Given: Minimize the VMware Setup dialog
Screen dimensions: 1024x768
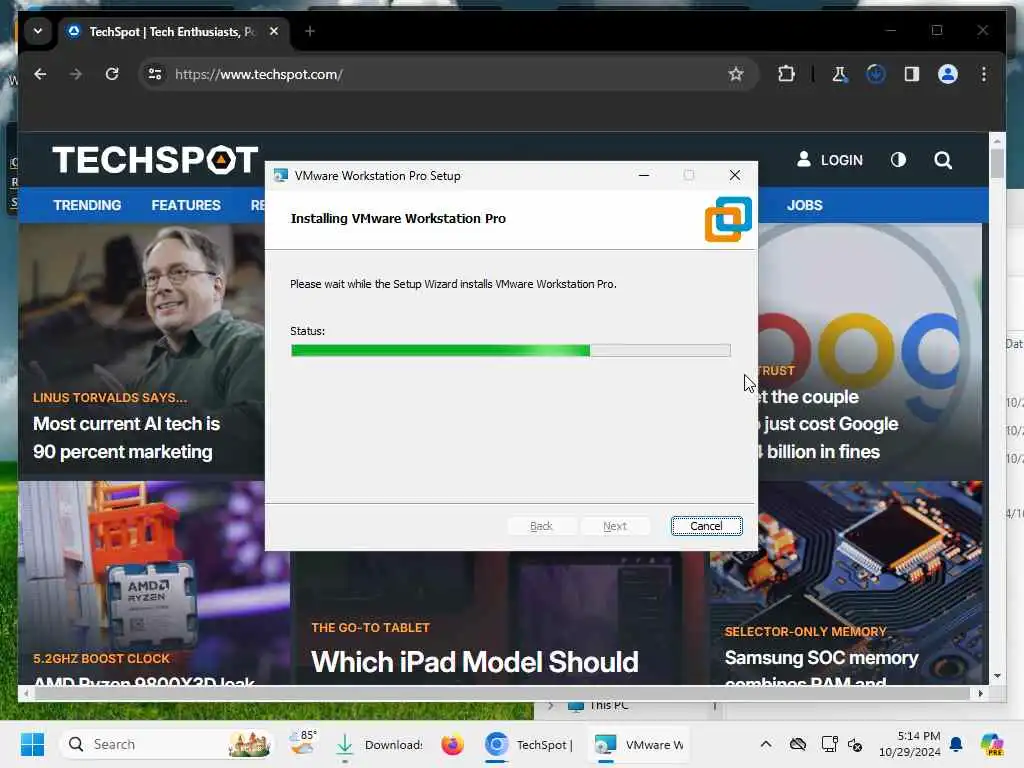Looking at the screenshot, I should (644, 175).
